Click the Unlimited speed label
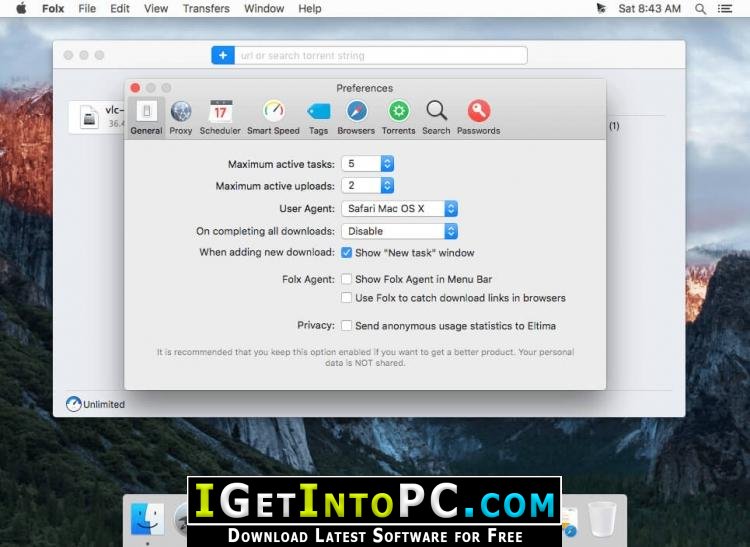This screenshot has height=547, width=750. tap(104, 404)
